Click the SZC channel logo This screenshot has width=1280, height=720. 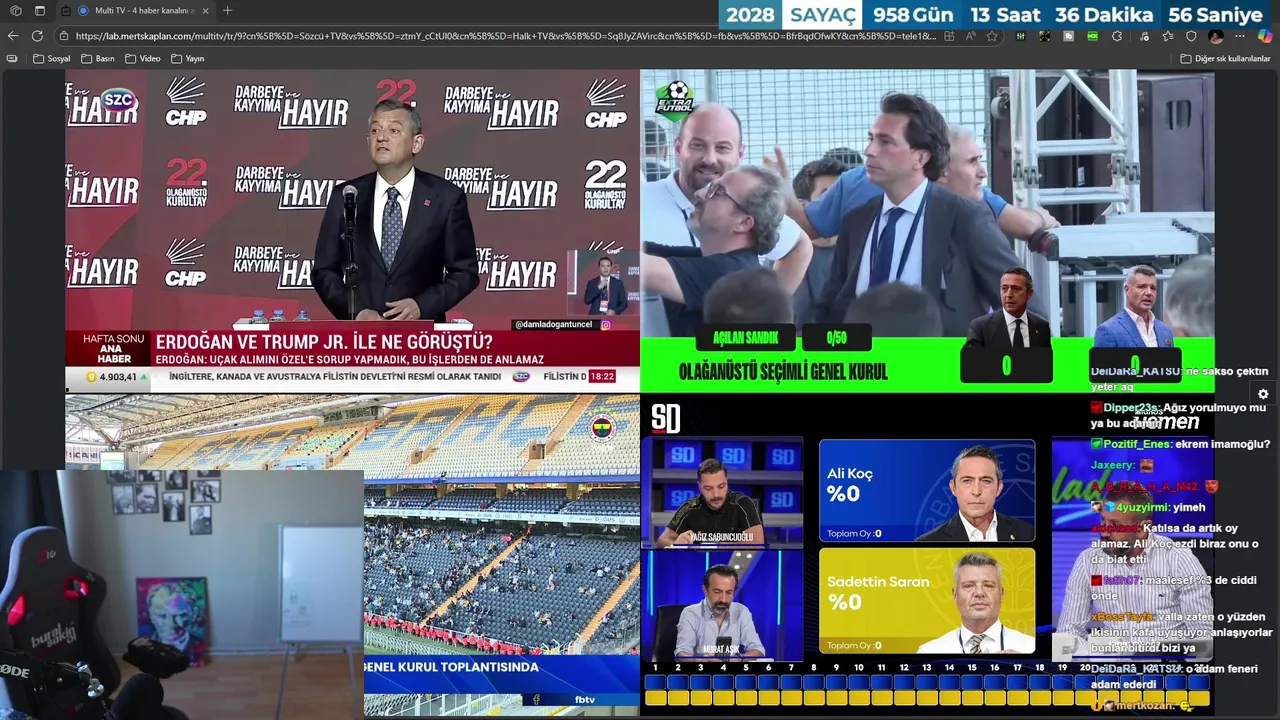point(118,99)
